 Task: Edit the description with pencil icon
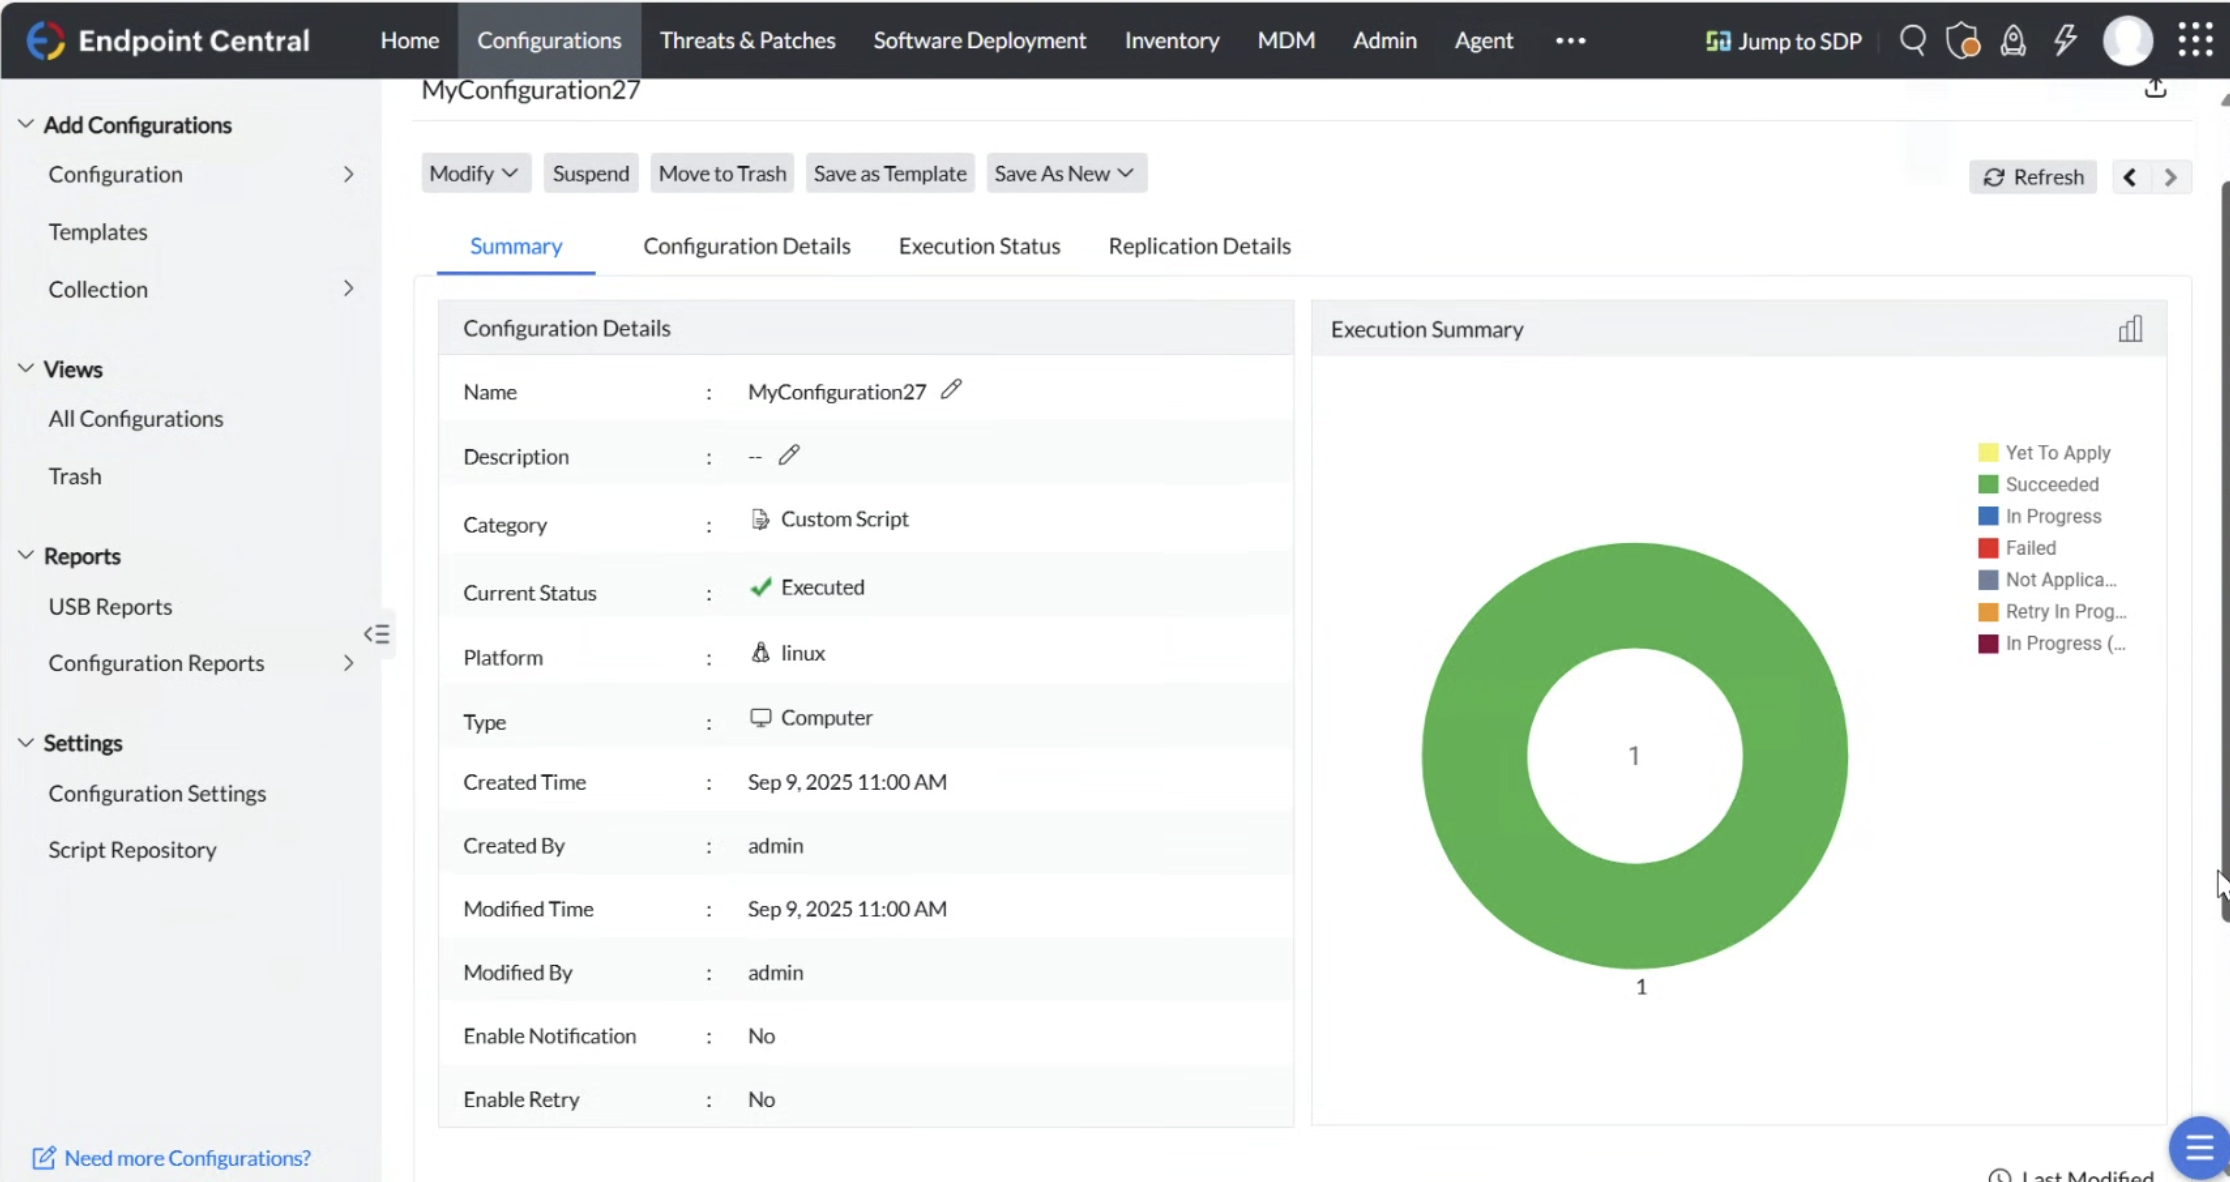pos(789,455)
